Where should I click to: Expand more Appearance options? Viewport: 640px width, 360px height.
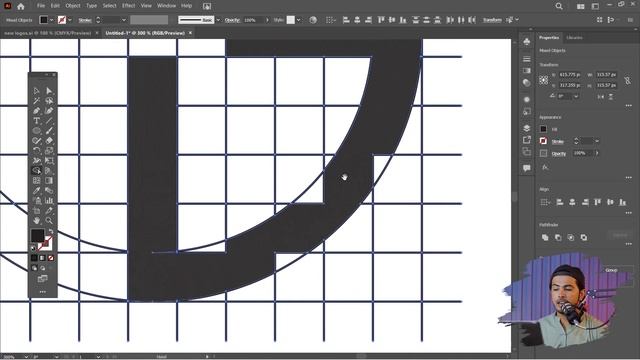(629, 178)
